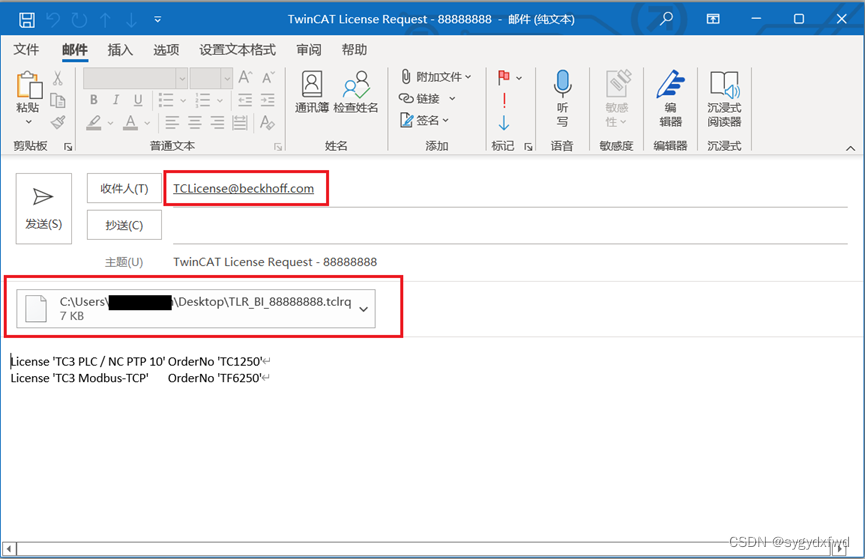The width and height of the screenshot is (865, 559).
Task: Click the 抄送(C) Cc button
Action: point(124,225)
